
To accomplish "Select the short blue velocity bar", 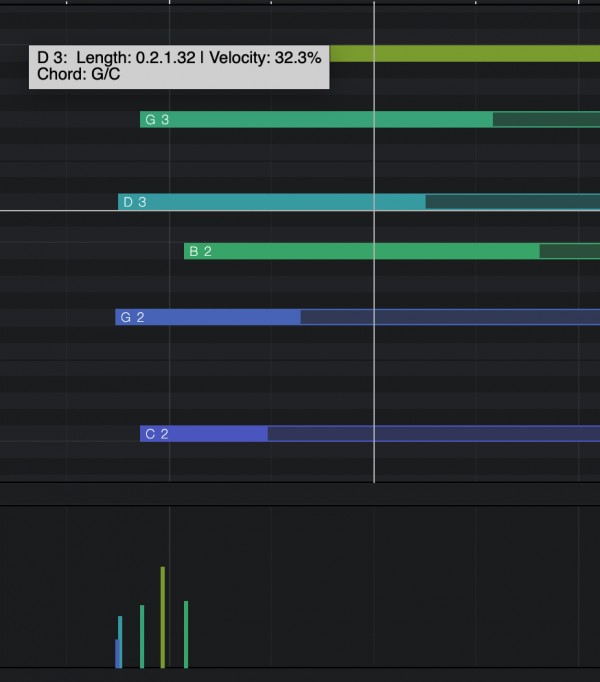I will [x=117, y=654].
